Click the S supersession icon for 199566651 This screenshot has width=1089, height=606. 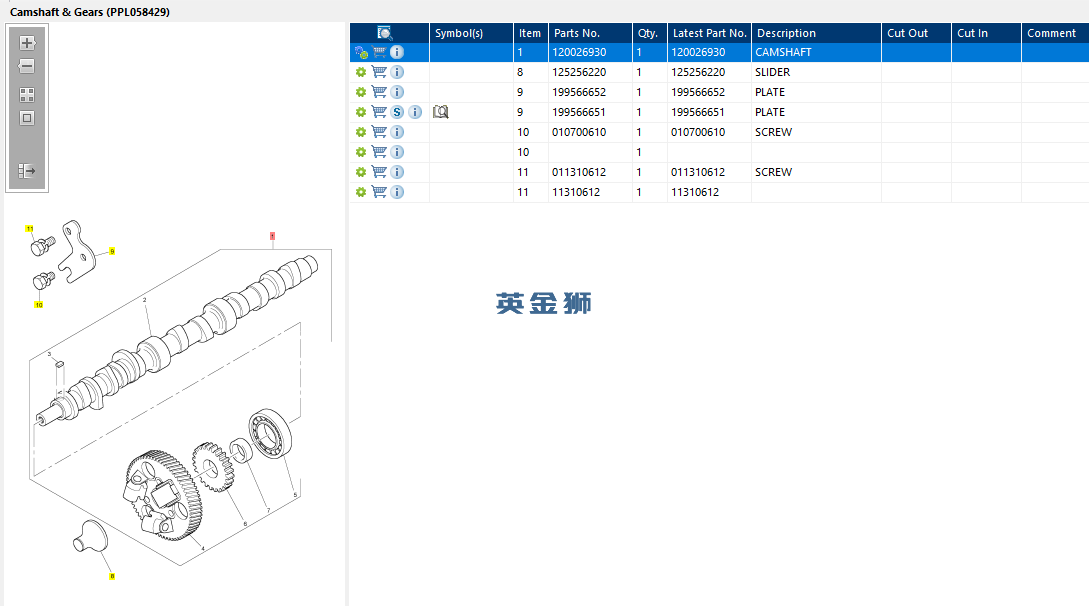(397, 112)
